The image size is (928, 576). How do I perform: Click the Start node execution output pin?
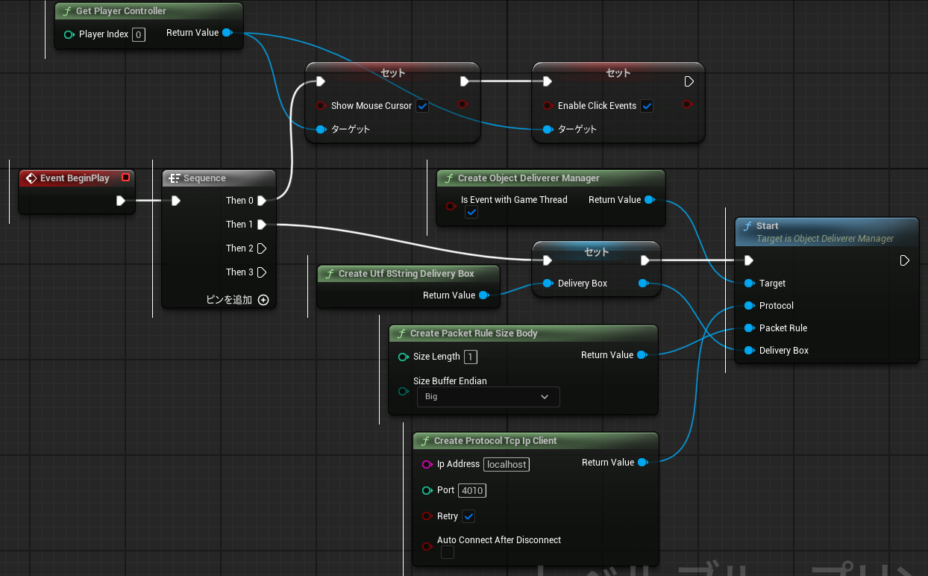pos(904,260)
